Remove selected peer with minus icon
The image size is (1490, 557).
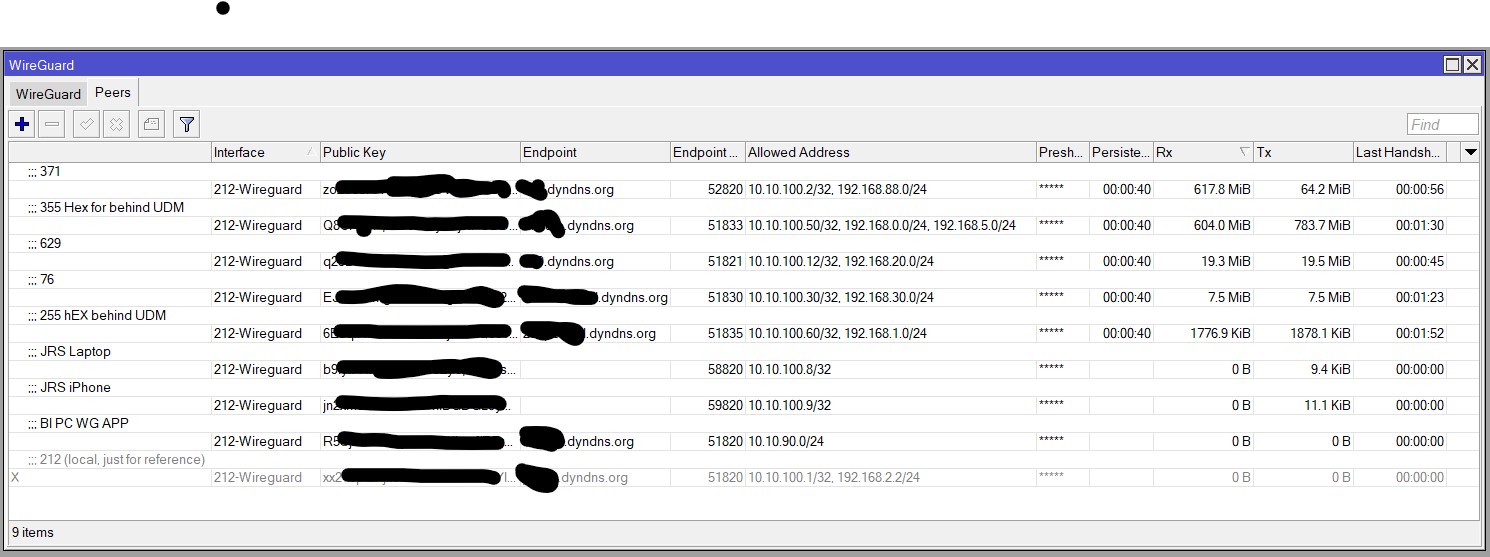pos(53,124)
